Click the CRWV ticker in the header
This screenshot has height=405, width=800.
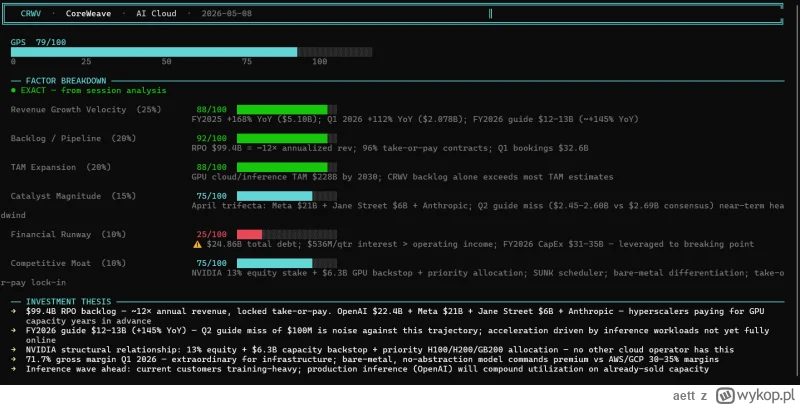(31, 13)
